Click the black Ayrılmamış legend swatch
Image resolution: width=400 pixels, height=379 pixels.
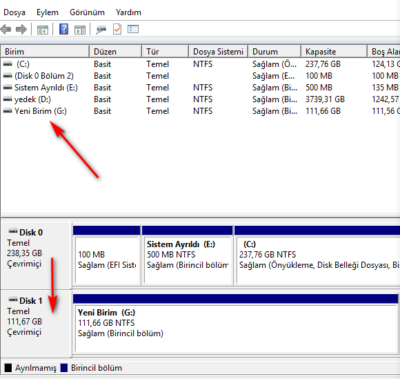click(8, 368)
